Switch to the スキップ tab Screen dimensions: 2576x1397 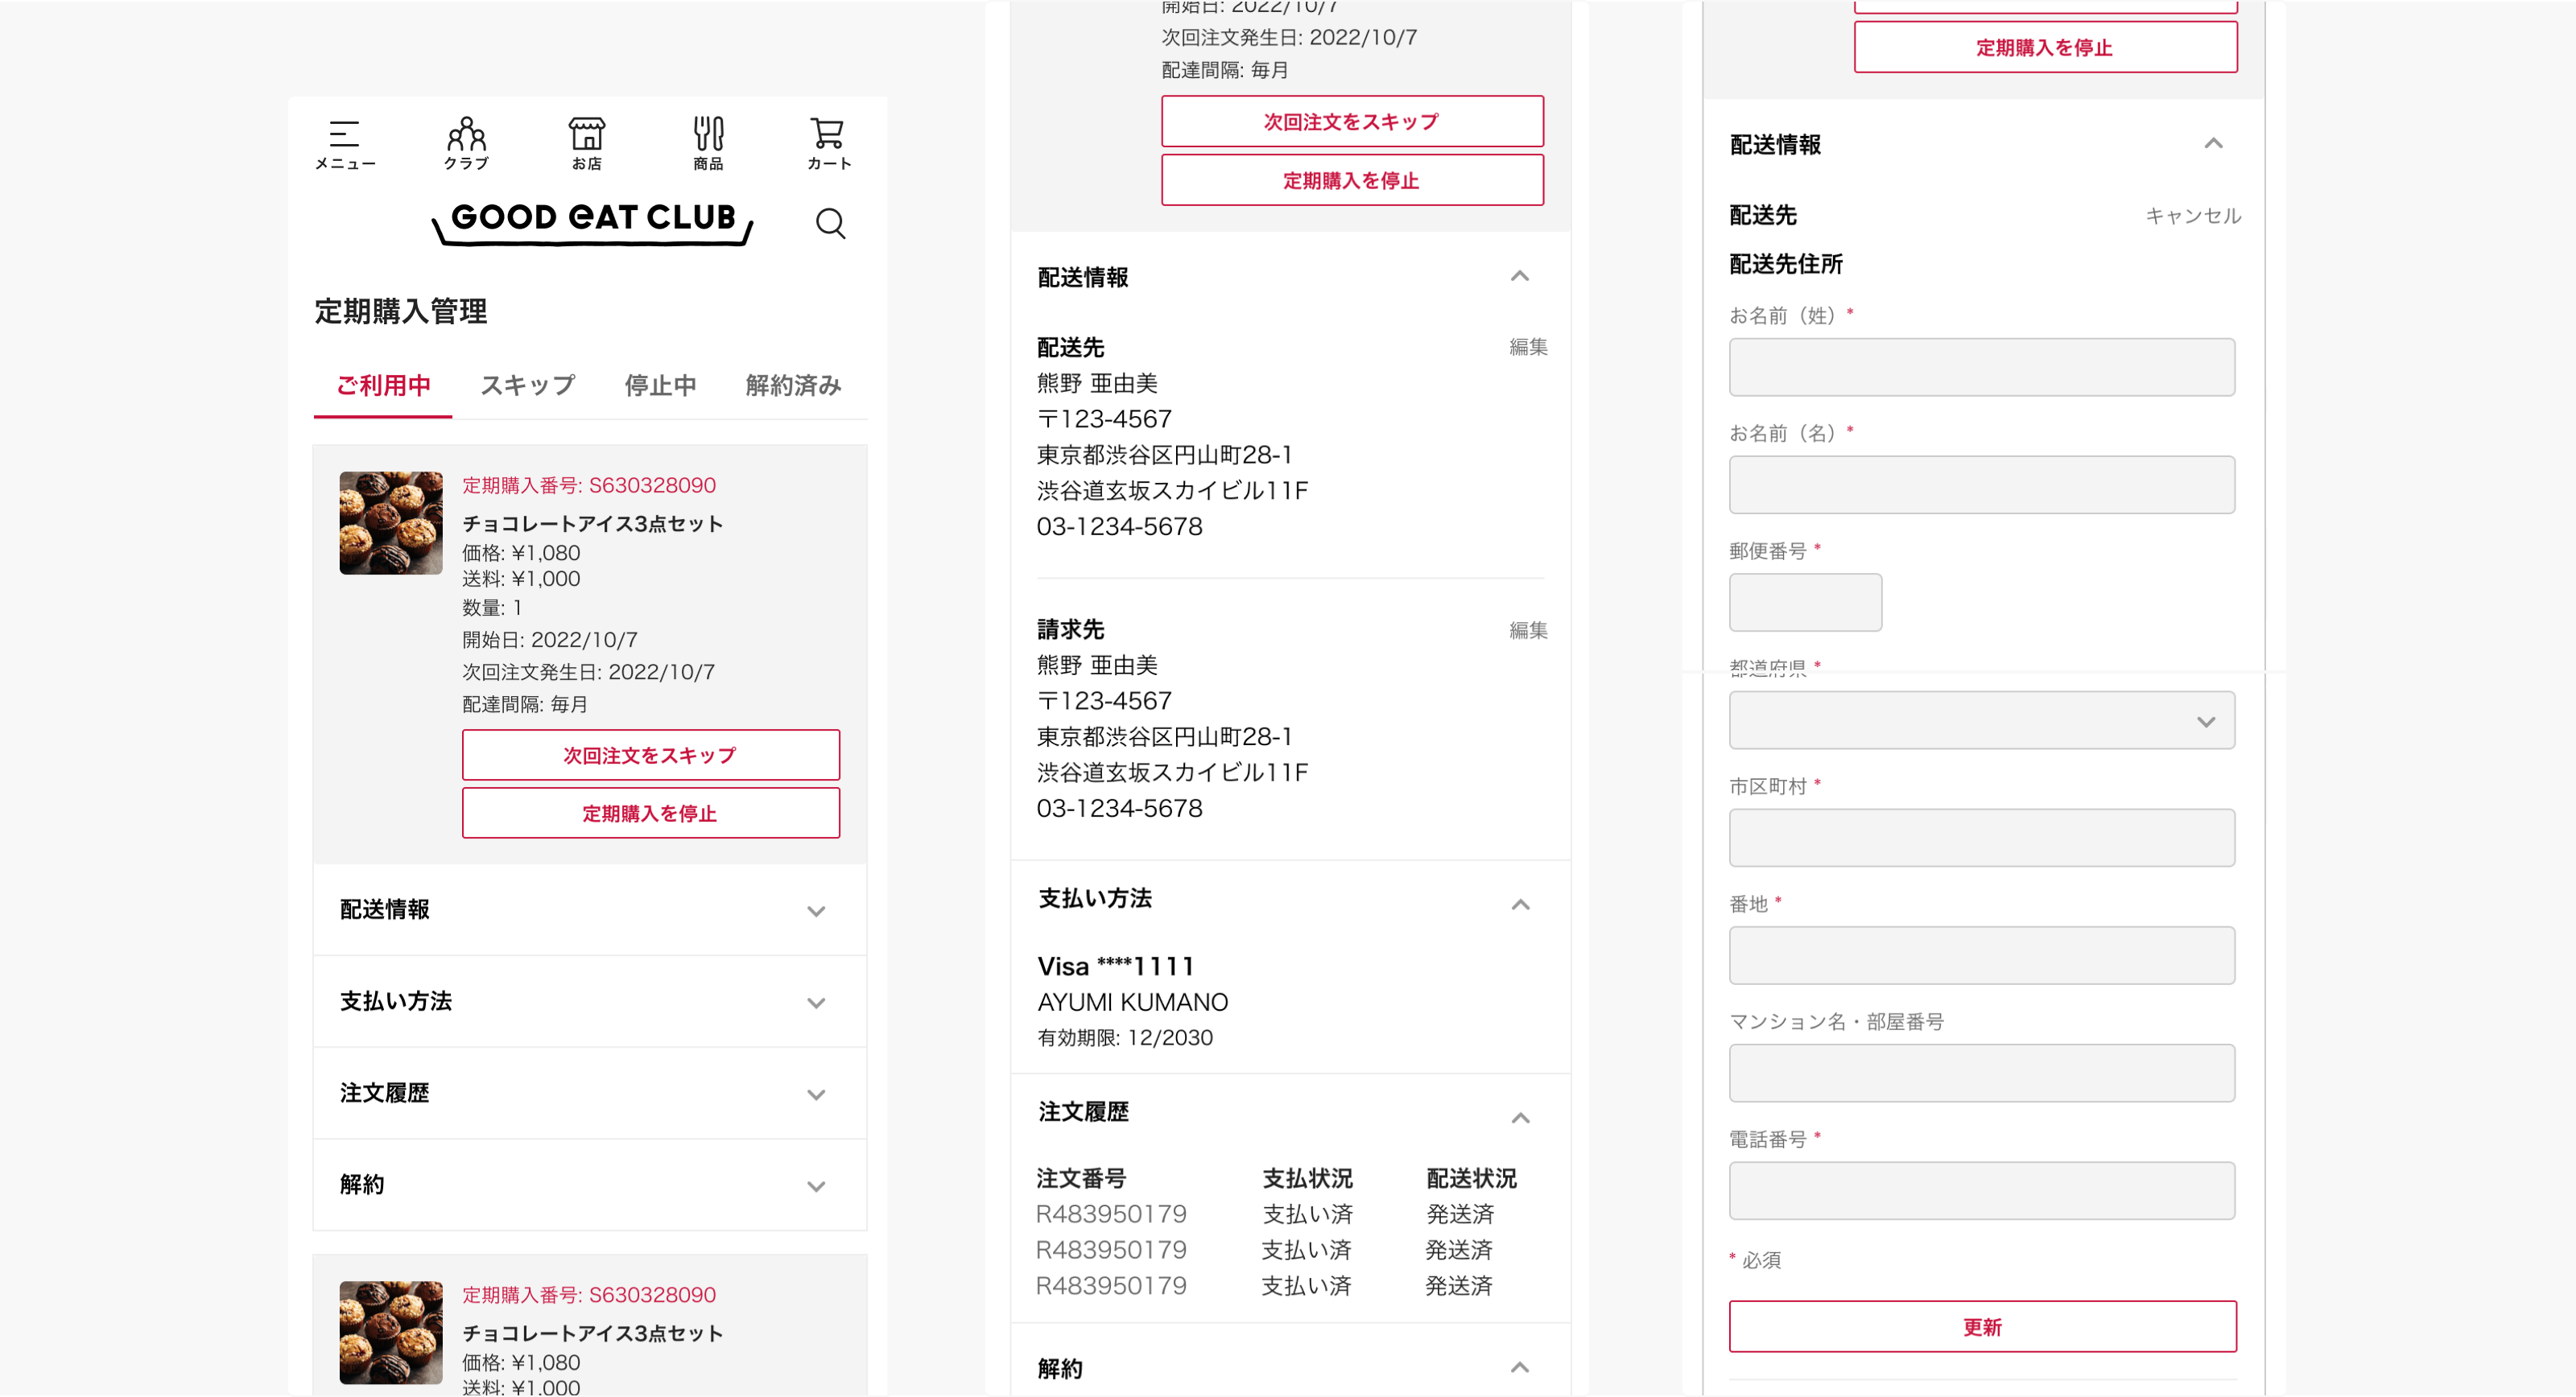click(527, 385)
